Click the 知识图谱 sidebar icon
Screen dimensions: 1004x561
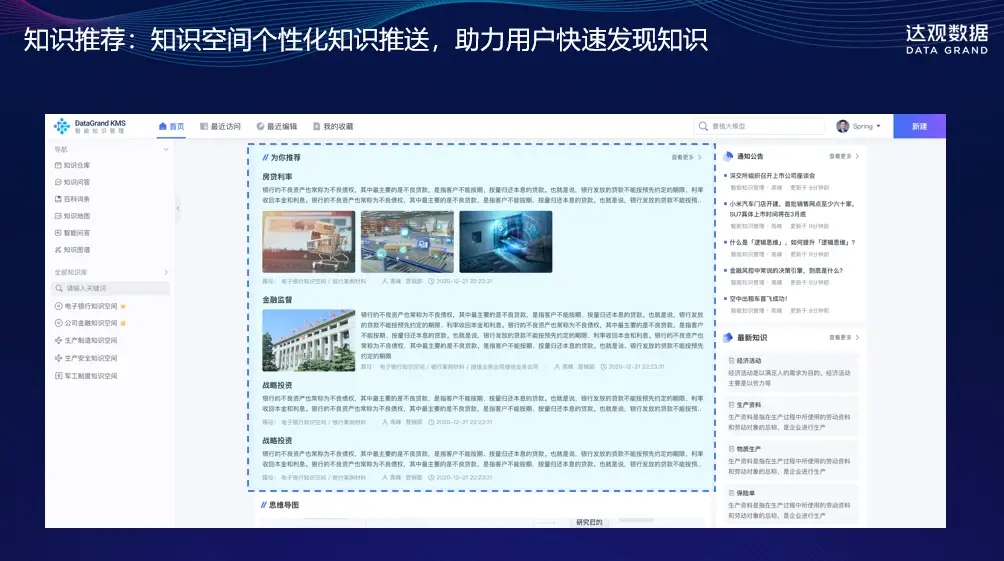(58, 250)
